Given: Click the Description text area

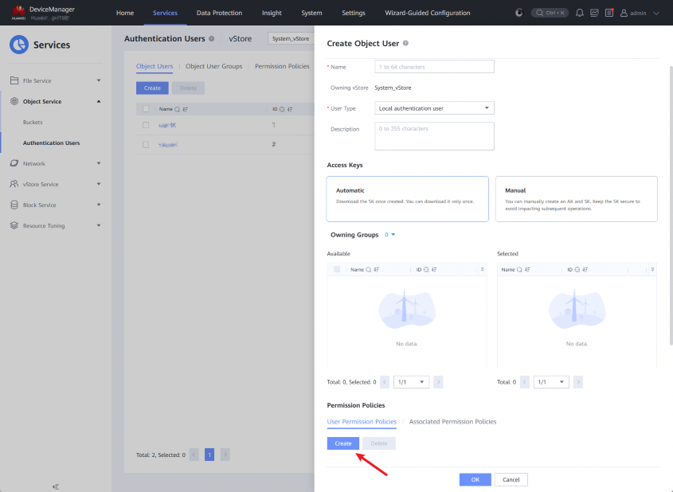Looking at the screenshot, I should [434, 135].
